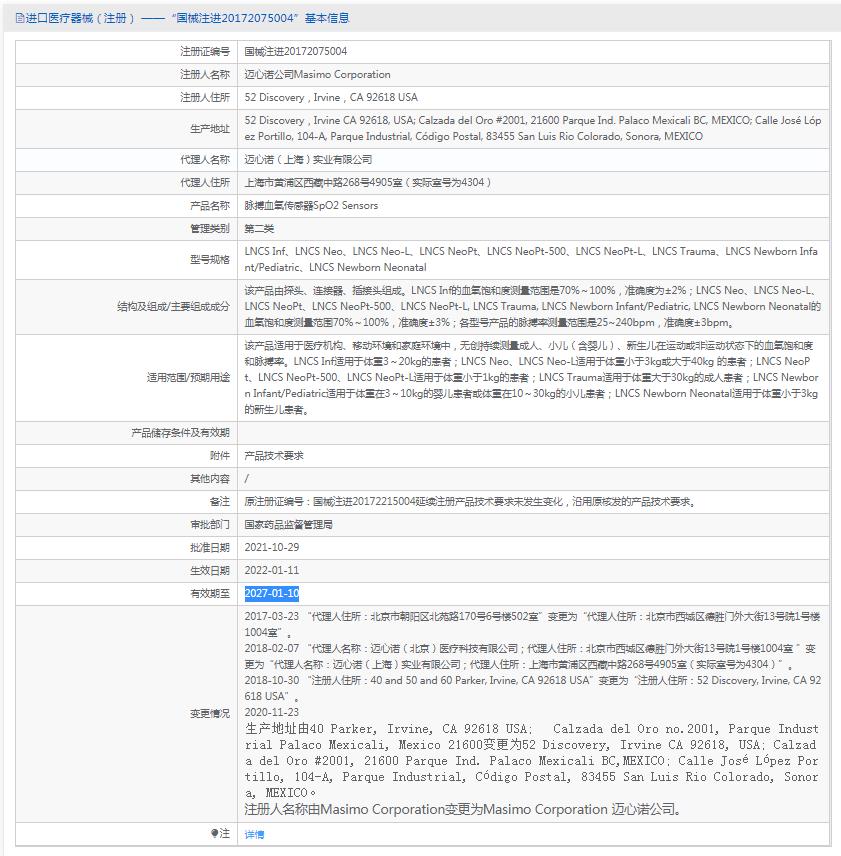Click management class value 第二类
Image resolution: width=841 pixels, height=856 pixels.
pyautogui.click(x=259, y=228)
